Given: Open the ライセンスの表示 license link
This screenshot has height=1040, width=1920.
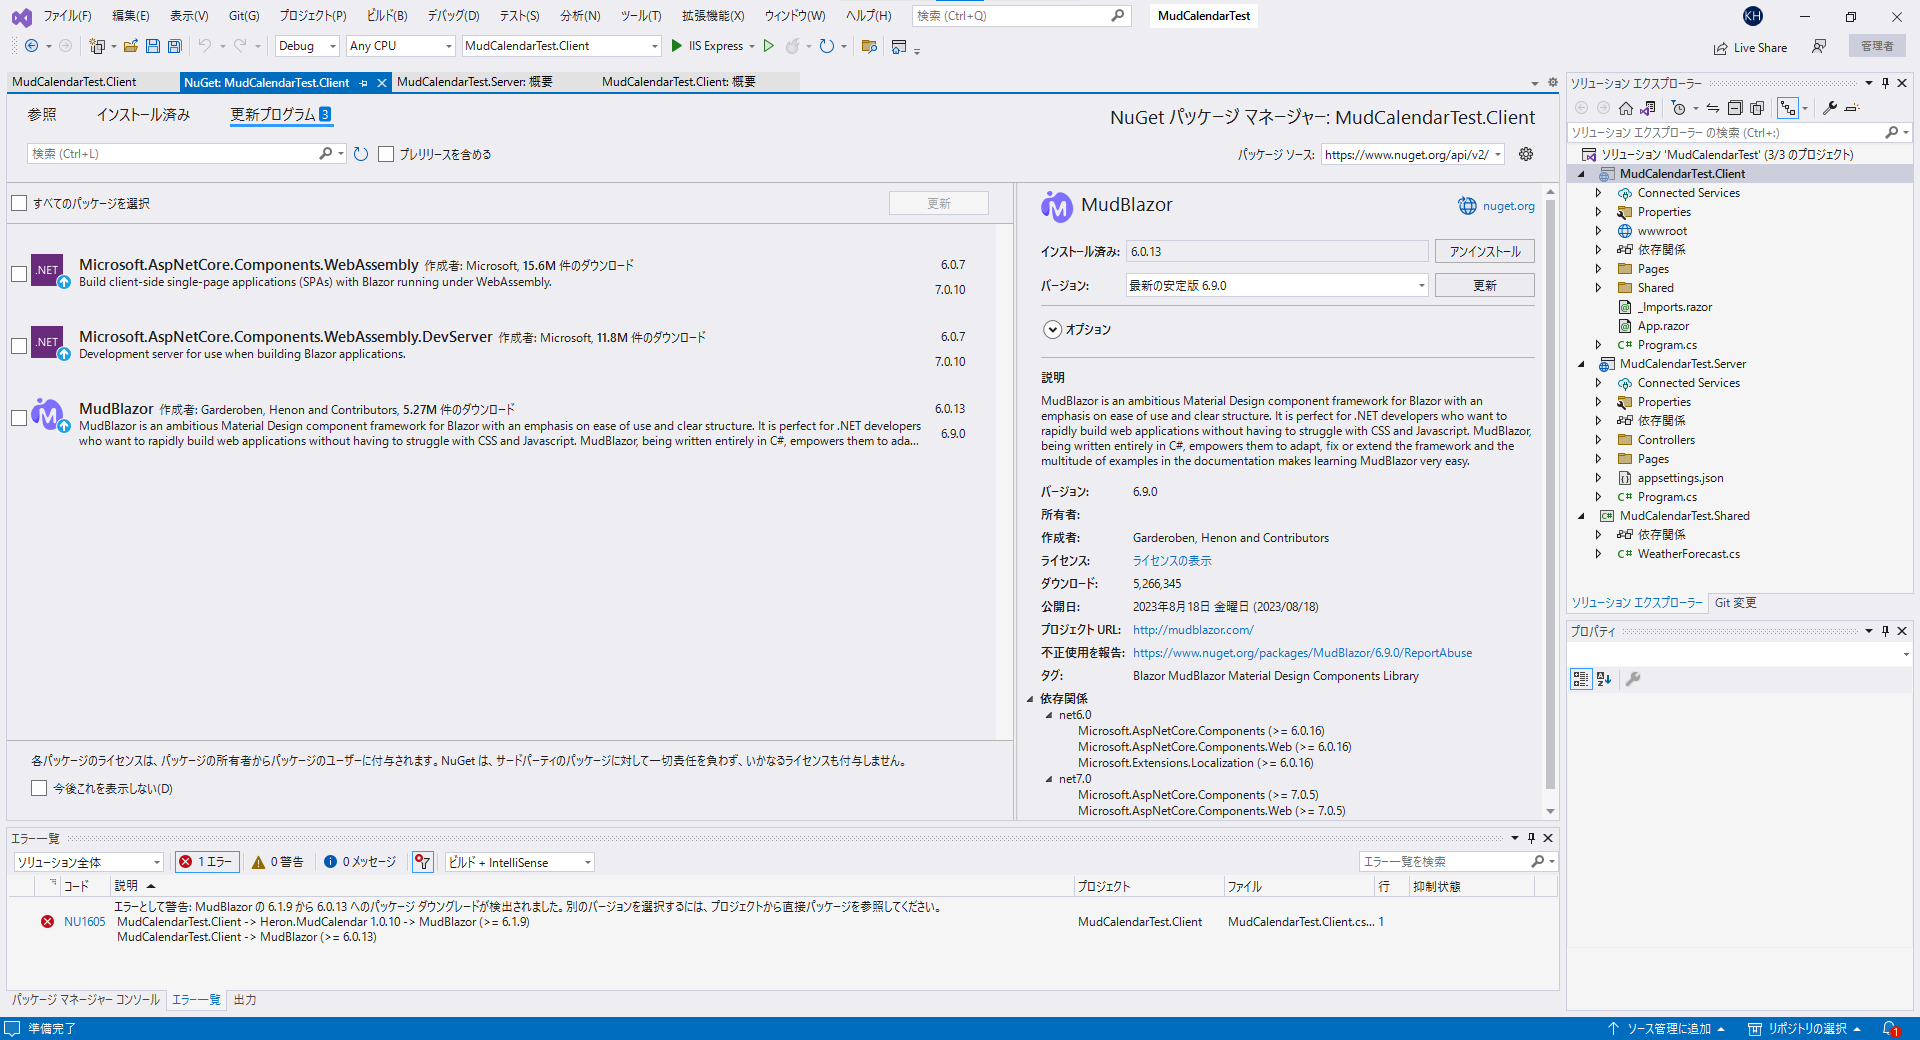Looking at the screenshot, I should (x=1172, y=561).
